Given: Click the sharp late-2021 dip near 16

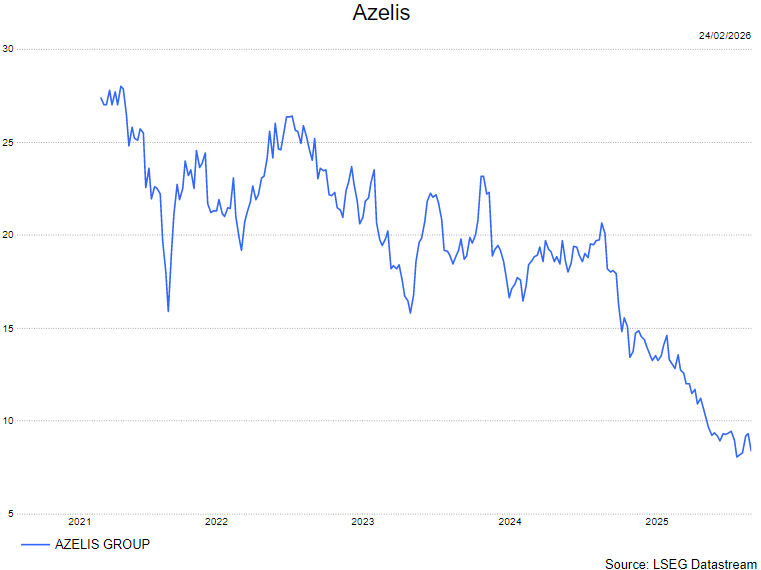Looking at the screenshot, I should 168,311.
